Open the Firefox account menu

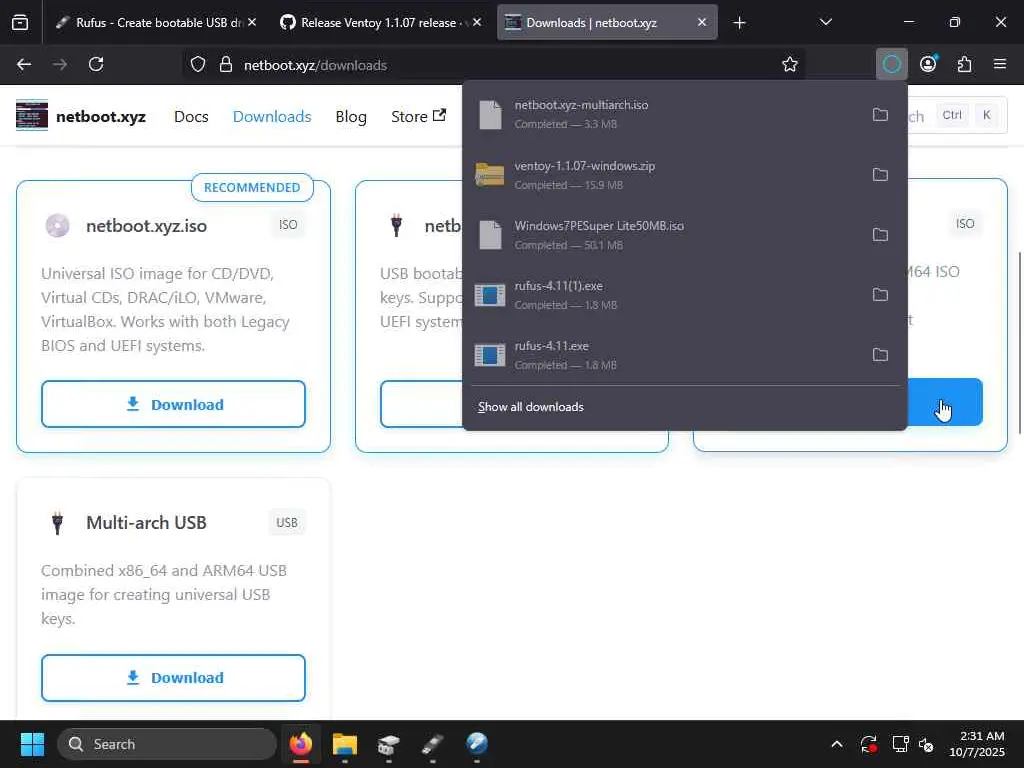point(928,64)
